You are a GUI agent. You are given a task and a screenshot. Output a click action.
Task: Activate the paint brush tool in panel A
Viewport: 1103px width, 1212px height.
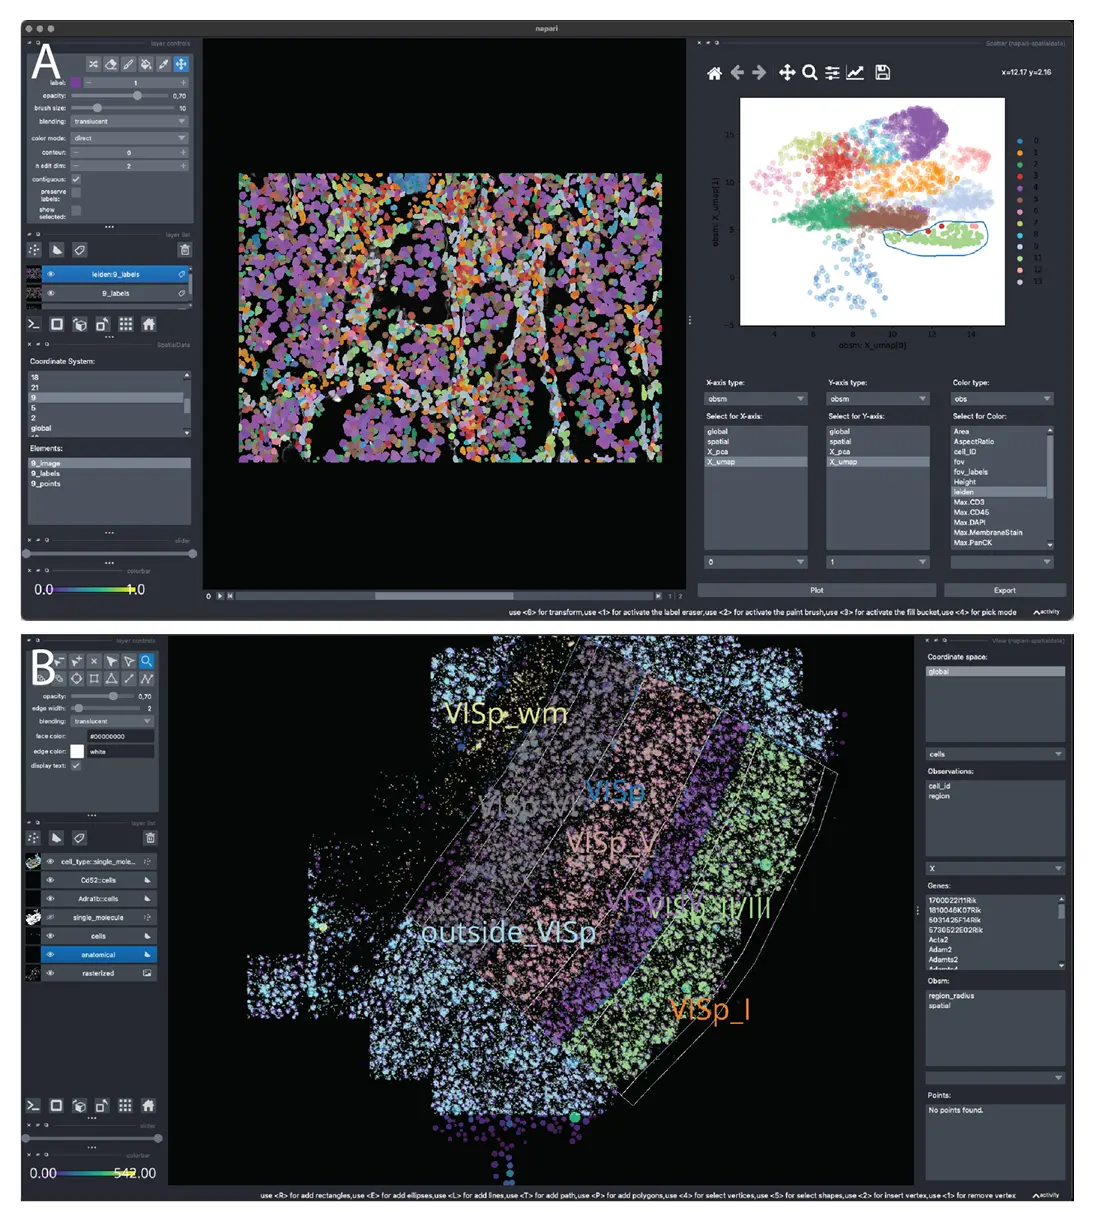point(128,64)
